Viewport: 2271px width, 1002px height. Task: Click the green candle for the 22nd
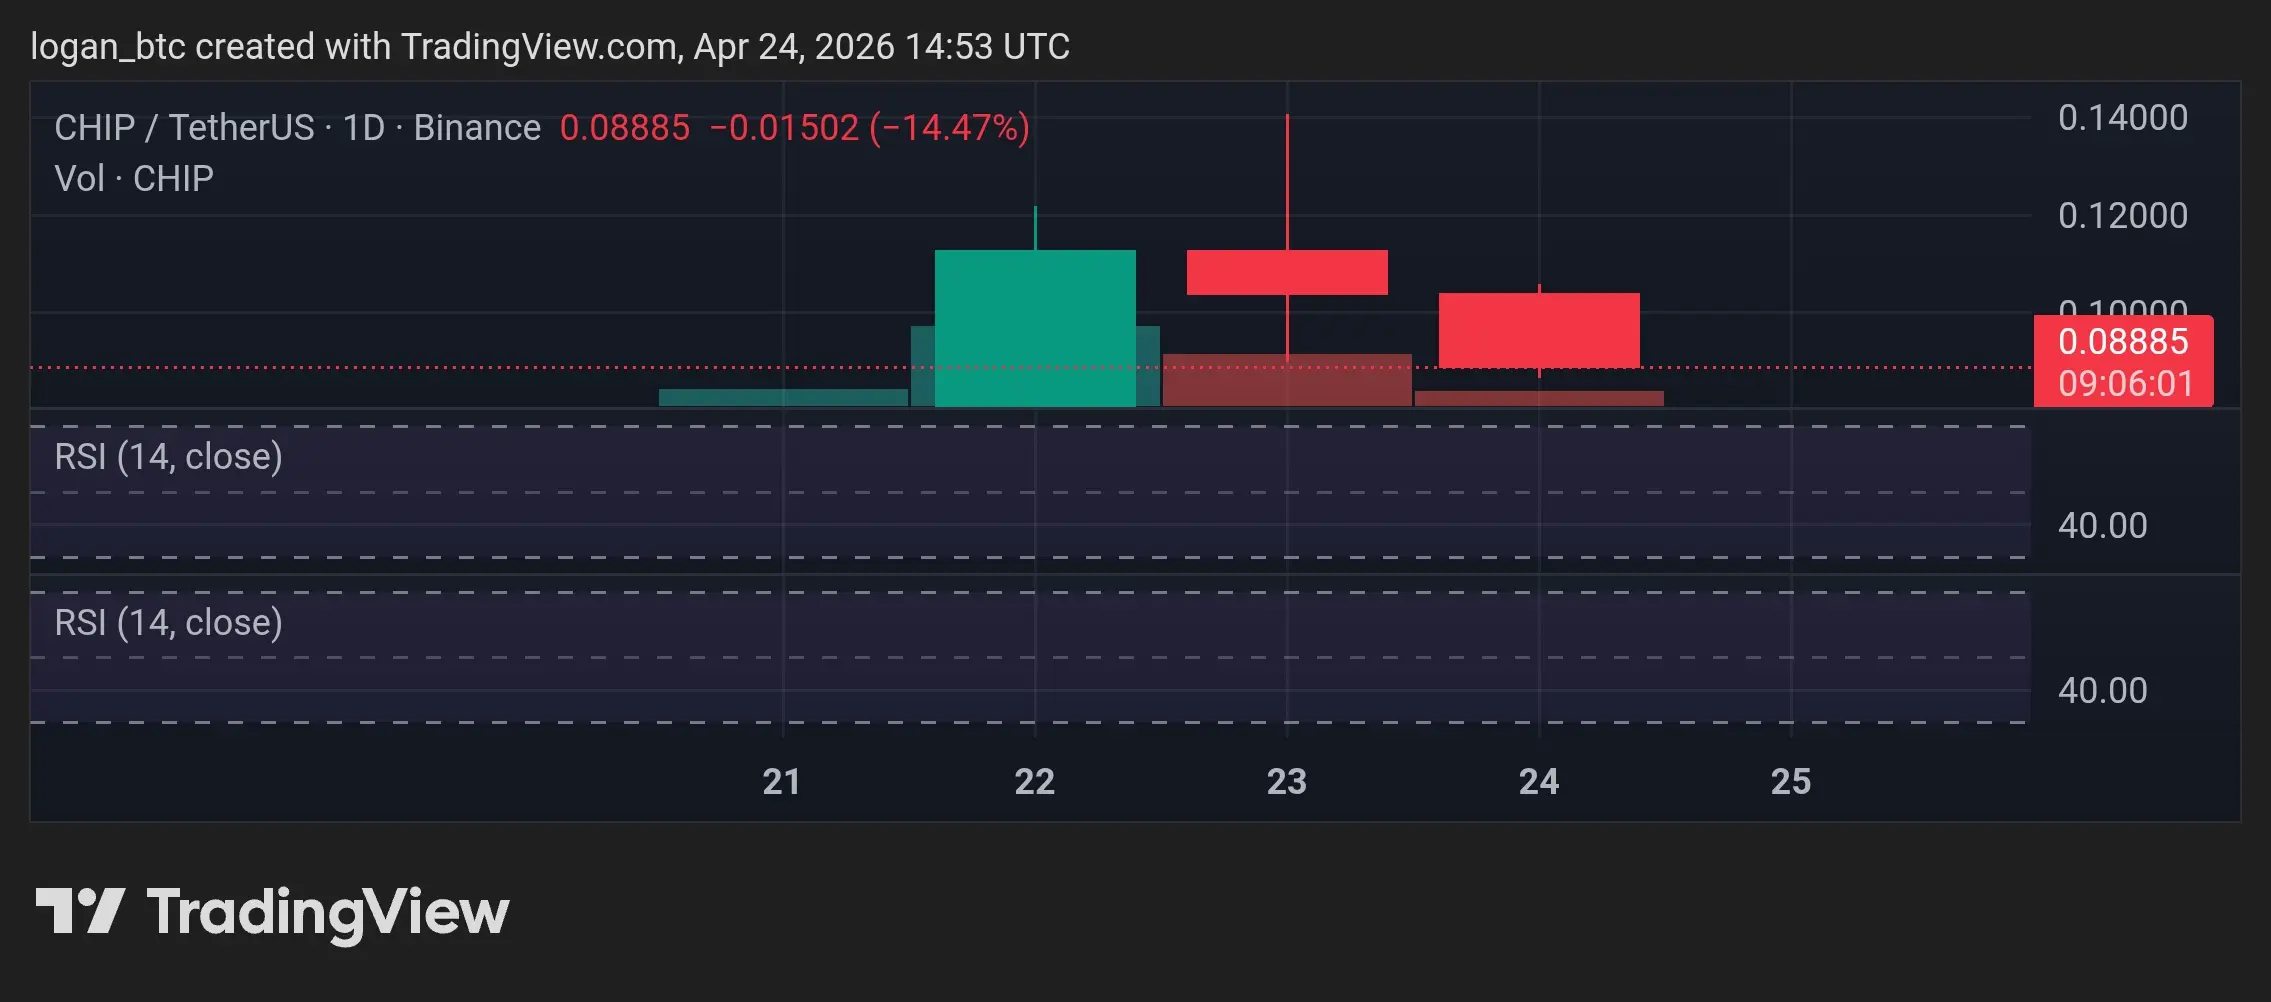(x=1035, y=328)
